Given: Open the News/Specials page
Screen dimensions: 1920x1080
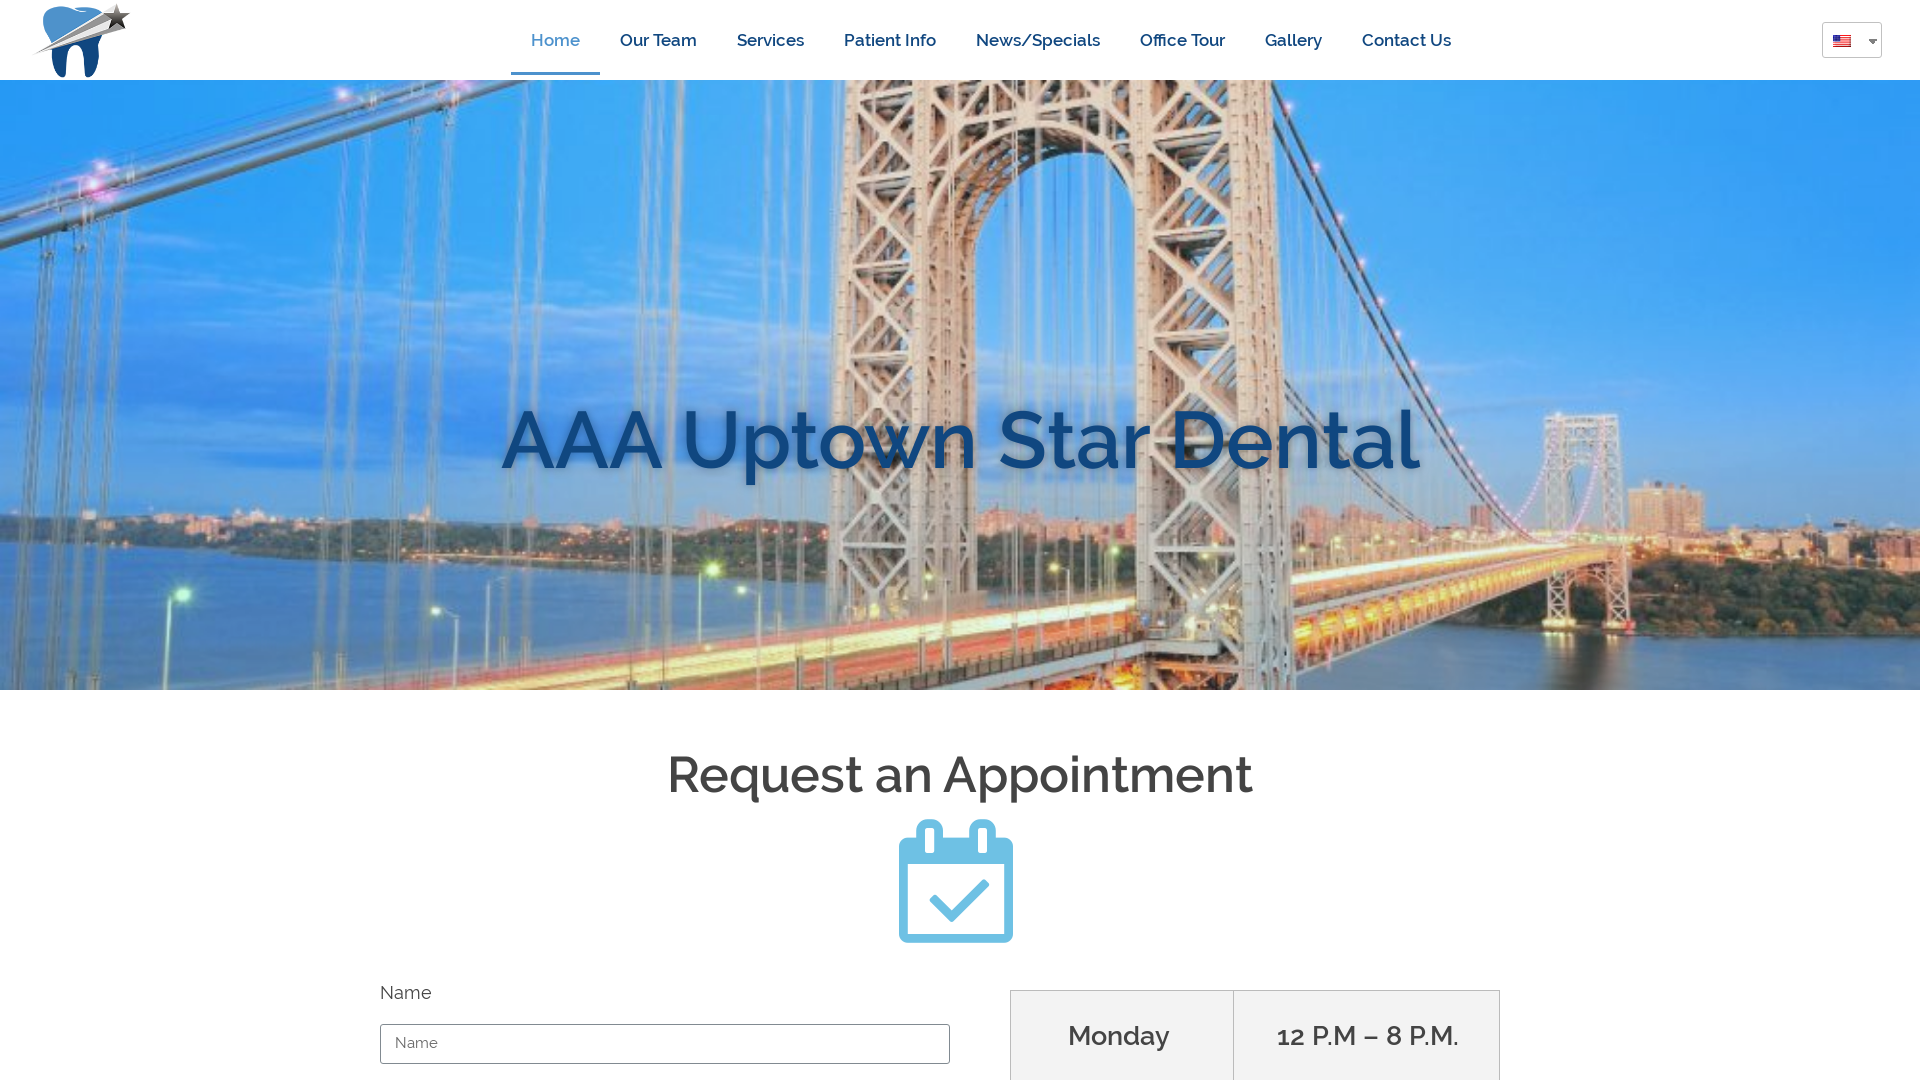Looking at the screenshot, I should [x=1038, y=40].
